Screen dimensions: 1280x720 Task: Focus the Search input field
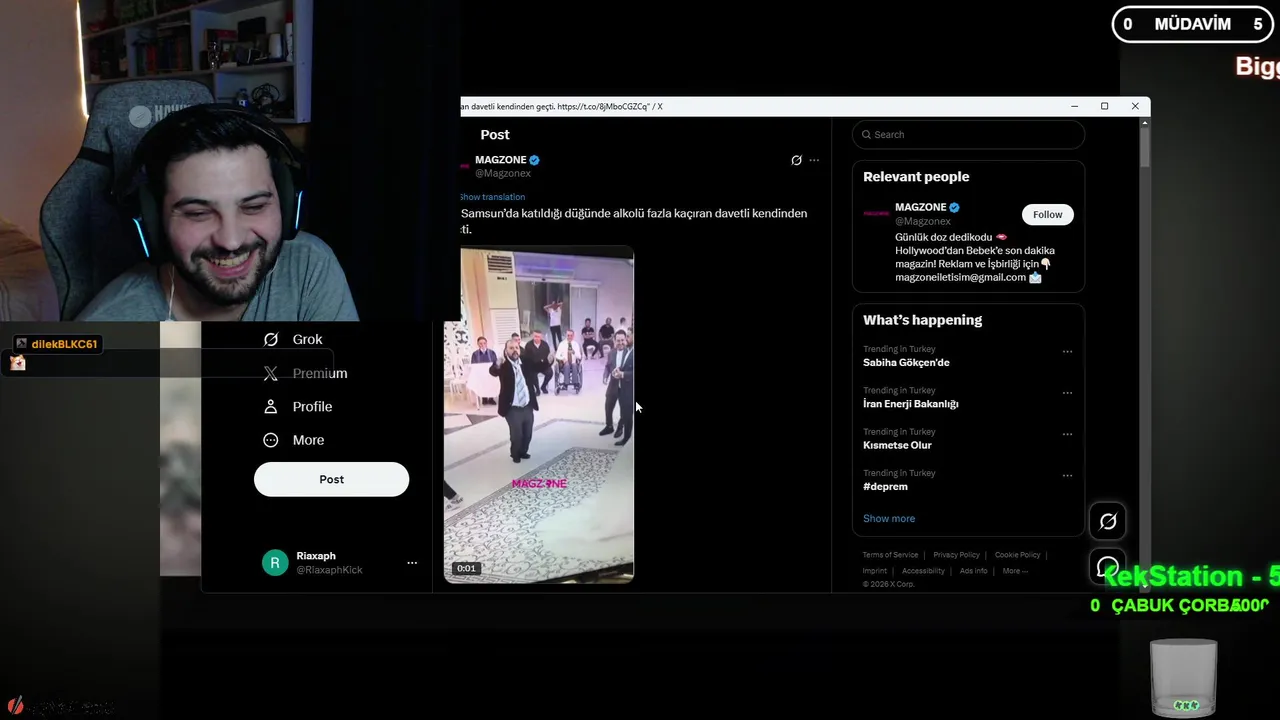(x=968, y=135)
